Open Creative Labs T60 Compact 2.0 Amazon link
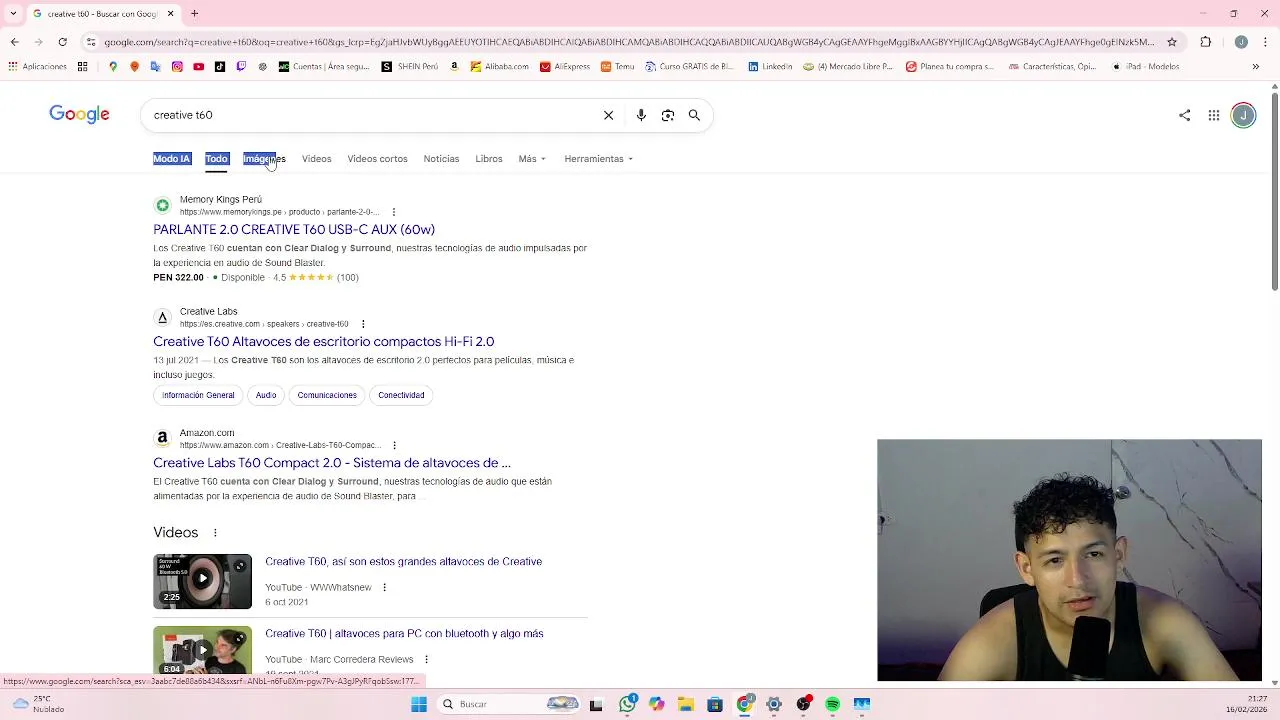Viewport: 1280px width, 720px height. [x=332, y=463]
